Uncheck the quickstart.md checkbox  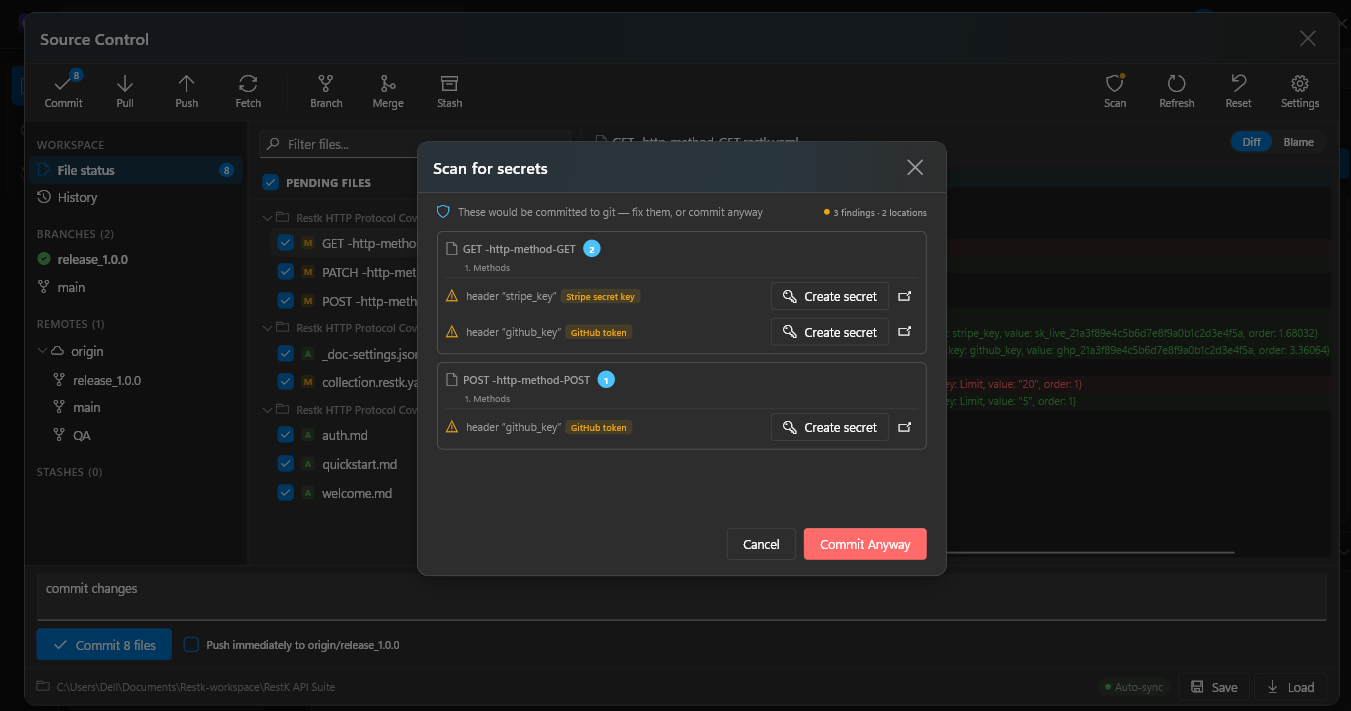click(285, 464)
